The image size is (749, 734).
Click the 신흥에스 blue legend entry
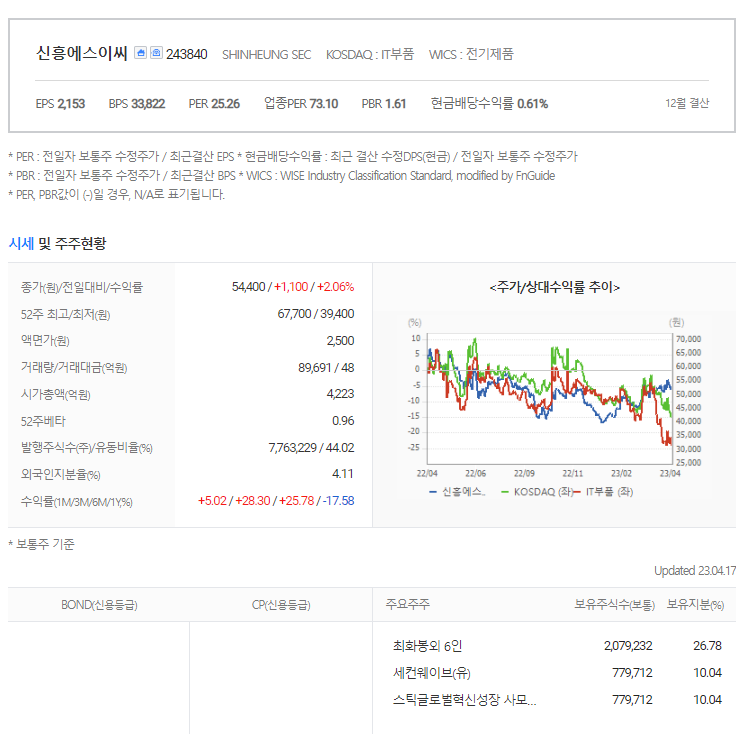pos(458,492)
